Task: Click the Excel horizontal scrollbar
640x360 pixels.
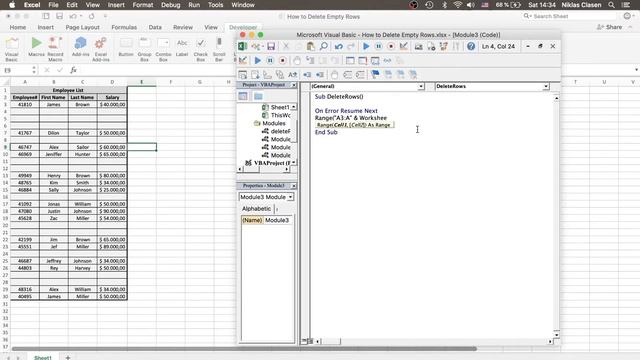Action: pyautogui.click(x=244, y=349)
